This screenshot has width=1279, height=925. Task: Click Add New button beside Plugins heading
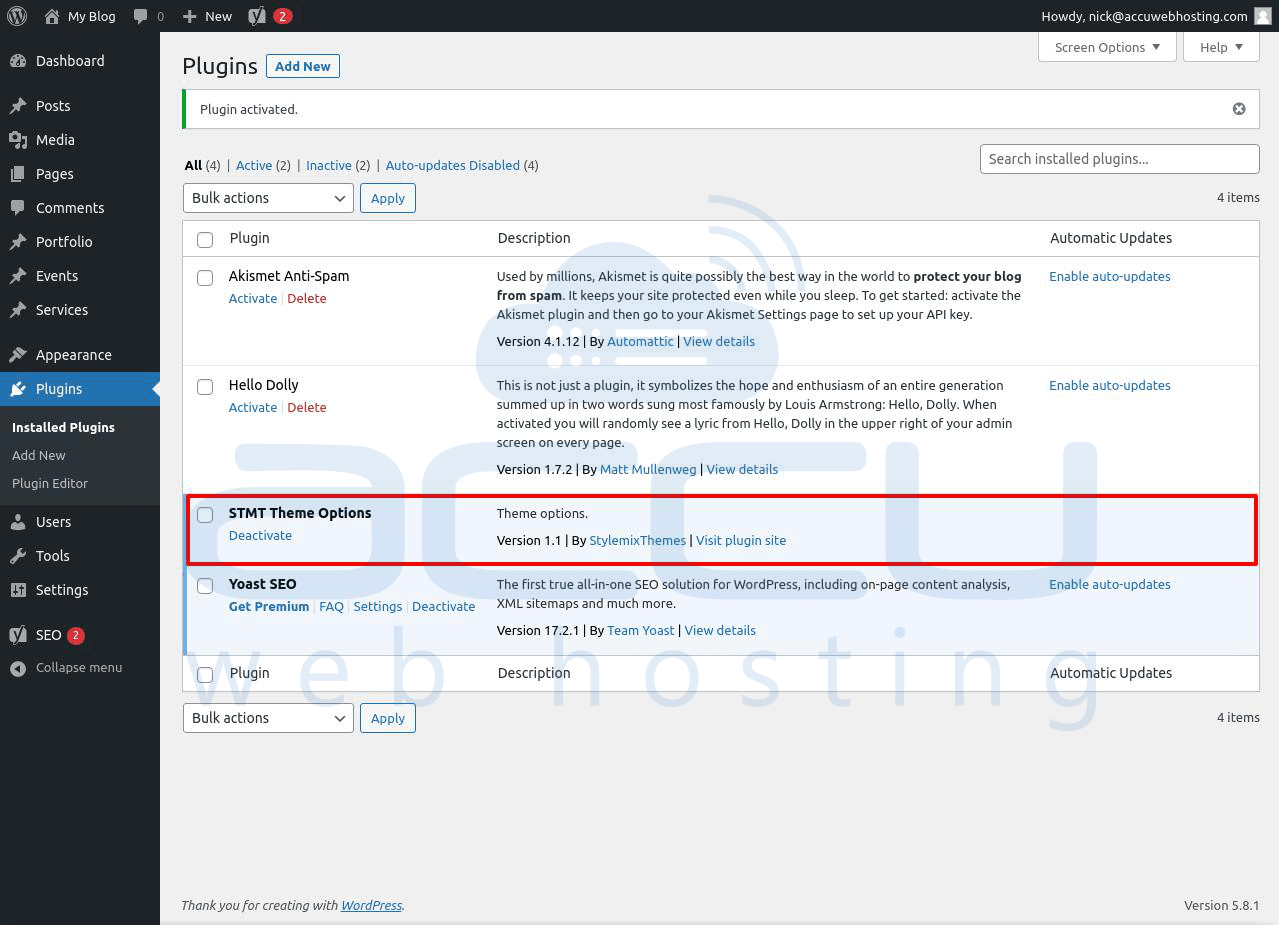[x=303, y=66]
